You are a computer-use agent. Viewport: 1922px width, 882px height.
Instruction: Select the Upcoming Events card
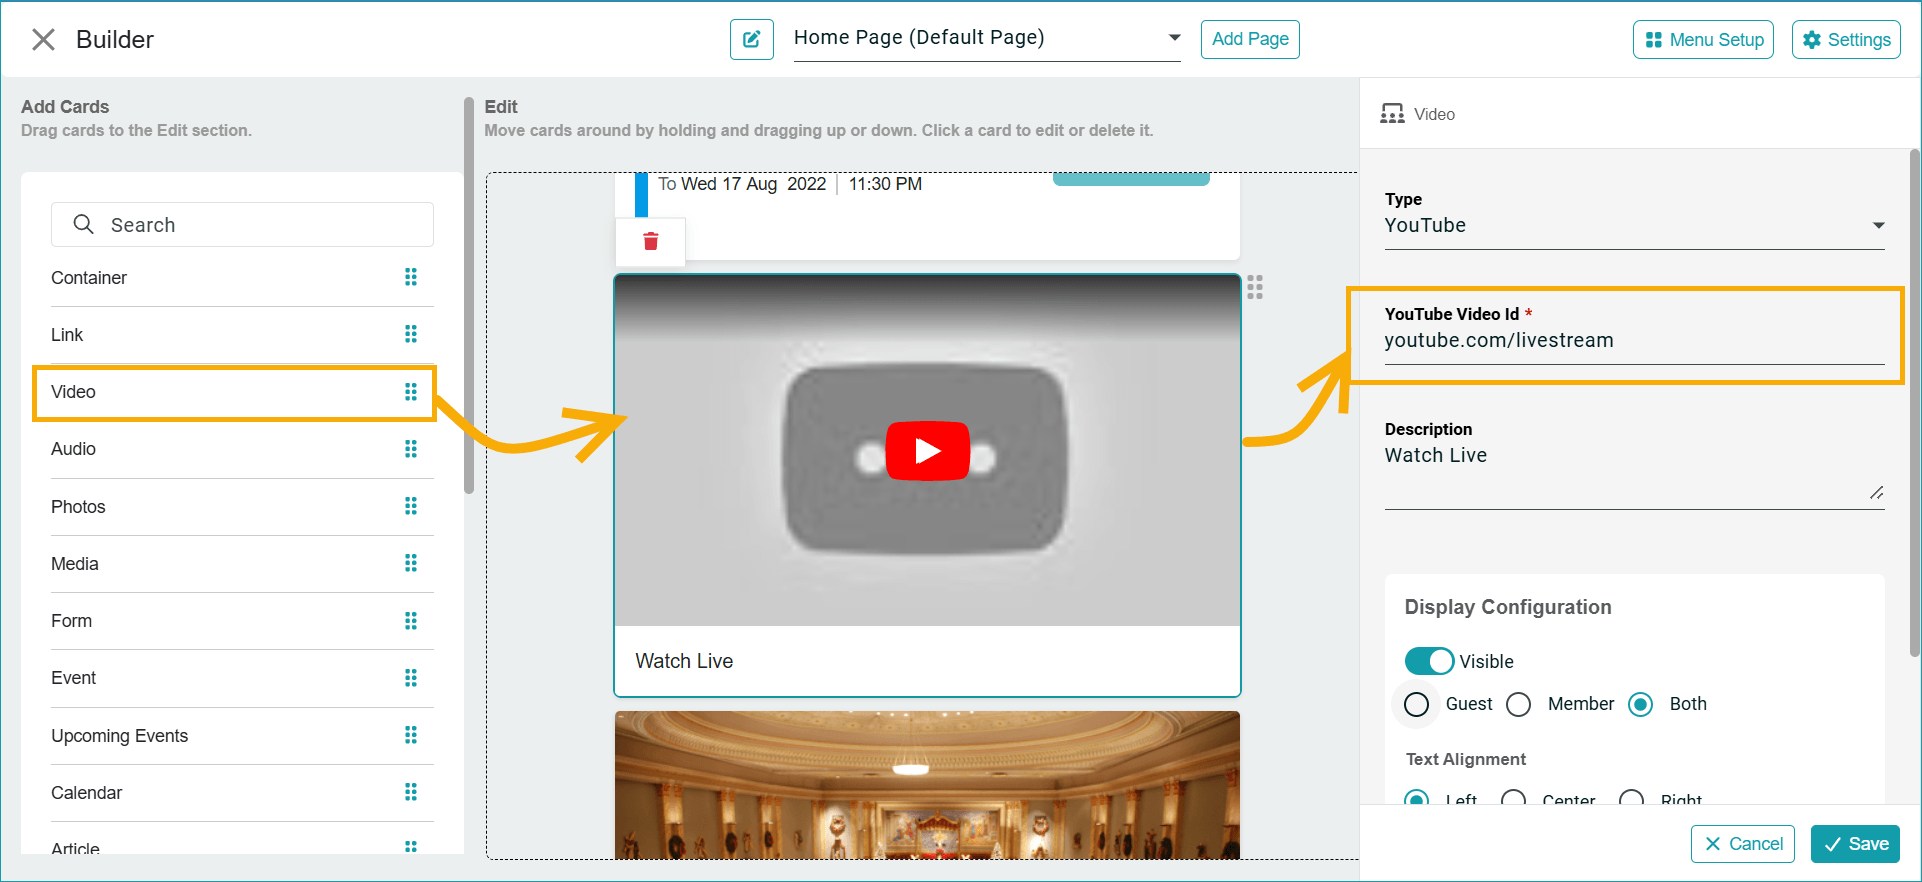coord(242,736)
